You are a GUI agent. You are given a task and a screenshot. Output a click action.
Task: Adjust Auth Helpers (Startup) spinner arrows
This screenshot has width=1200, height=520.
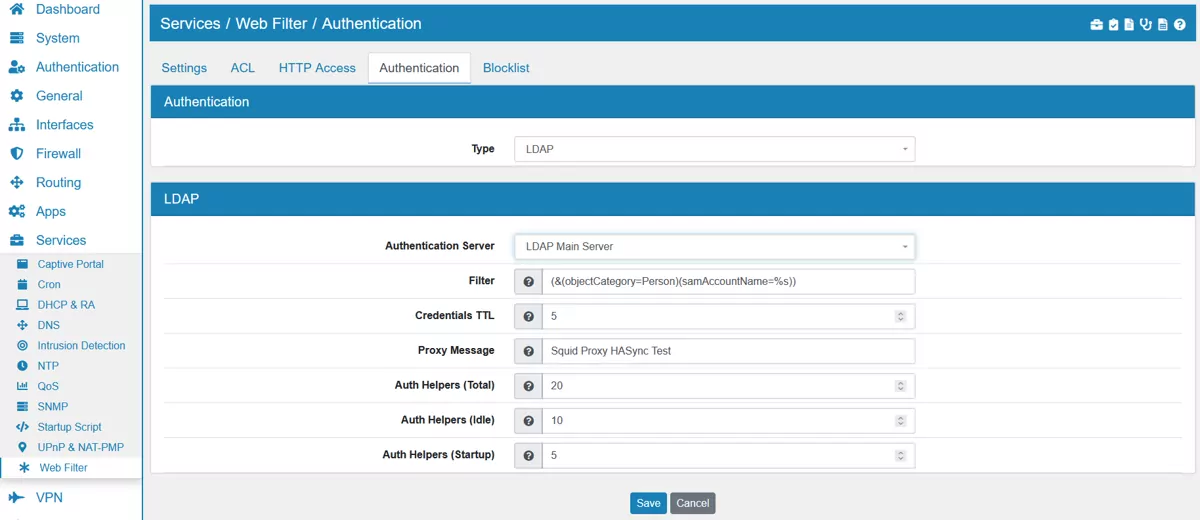tap(900, 456)
